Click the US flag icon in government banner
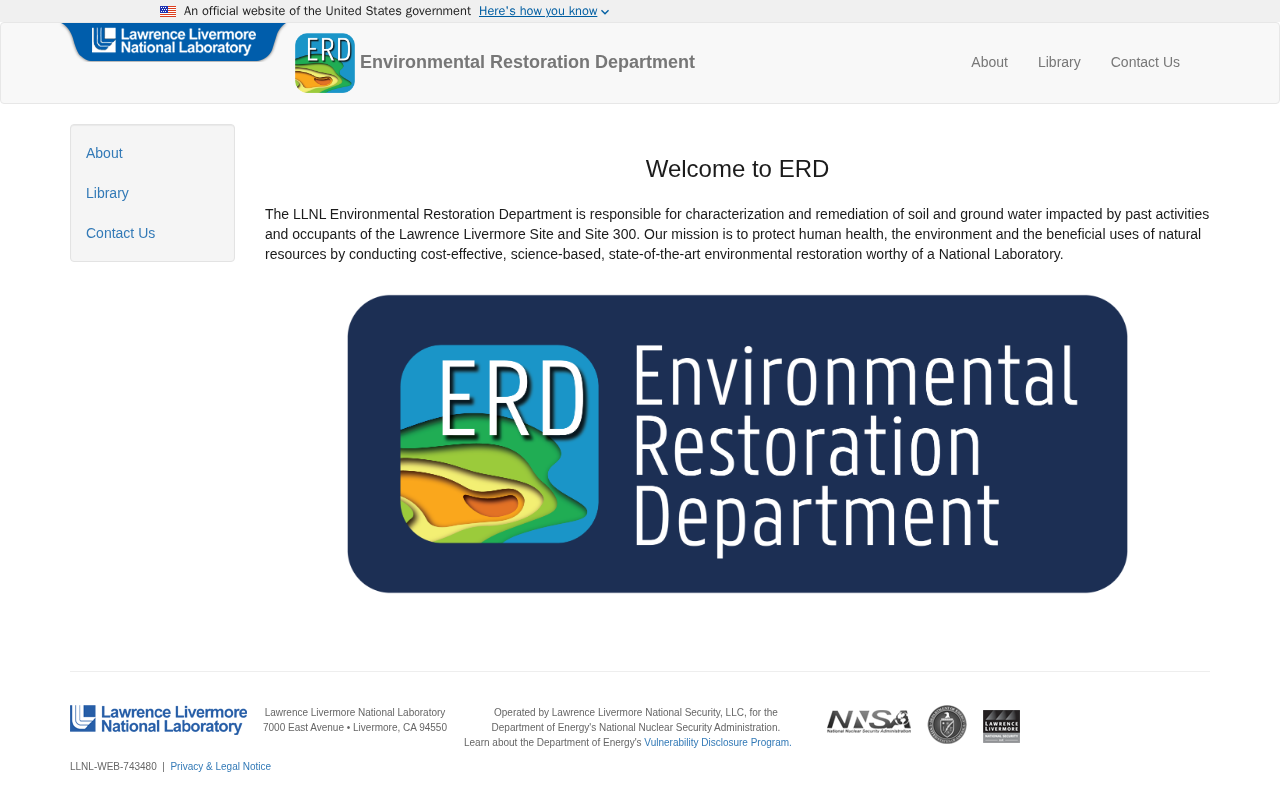This screenshot has height=800, width=1280. 168,11
